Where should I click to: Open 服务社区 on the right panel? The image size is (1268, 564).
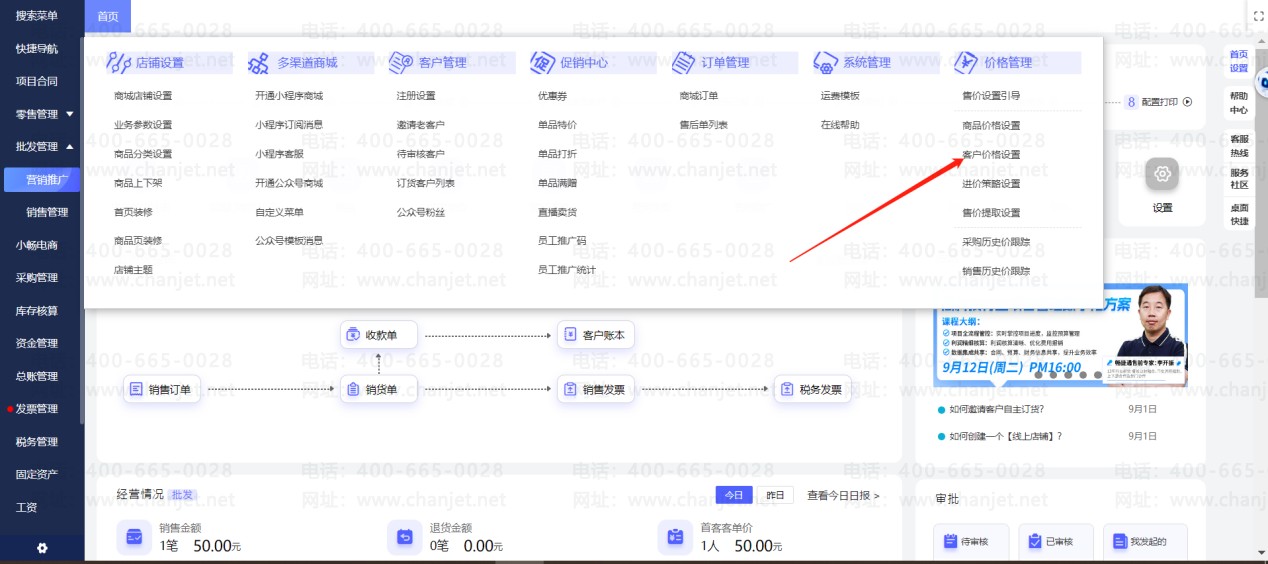[1239, 178]
